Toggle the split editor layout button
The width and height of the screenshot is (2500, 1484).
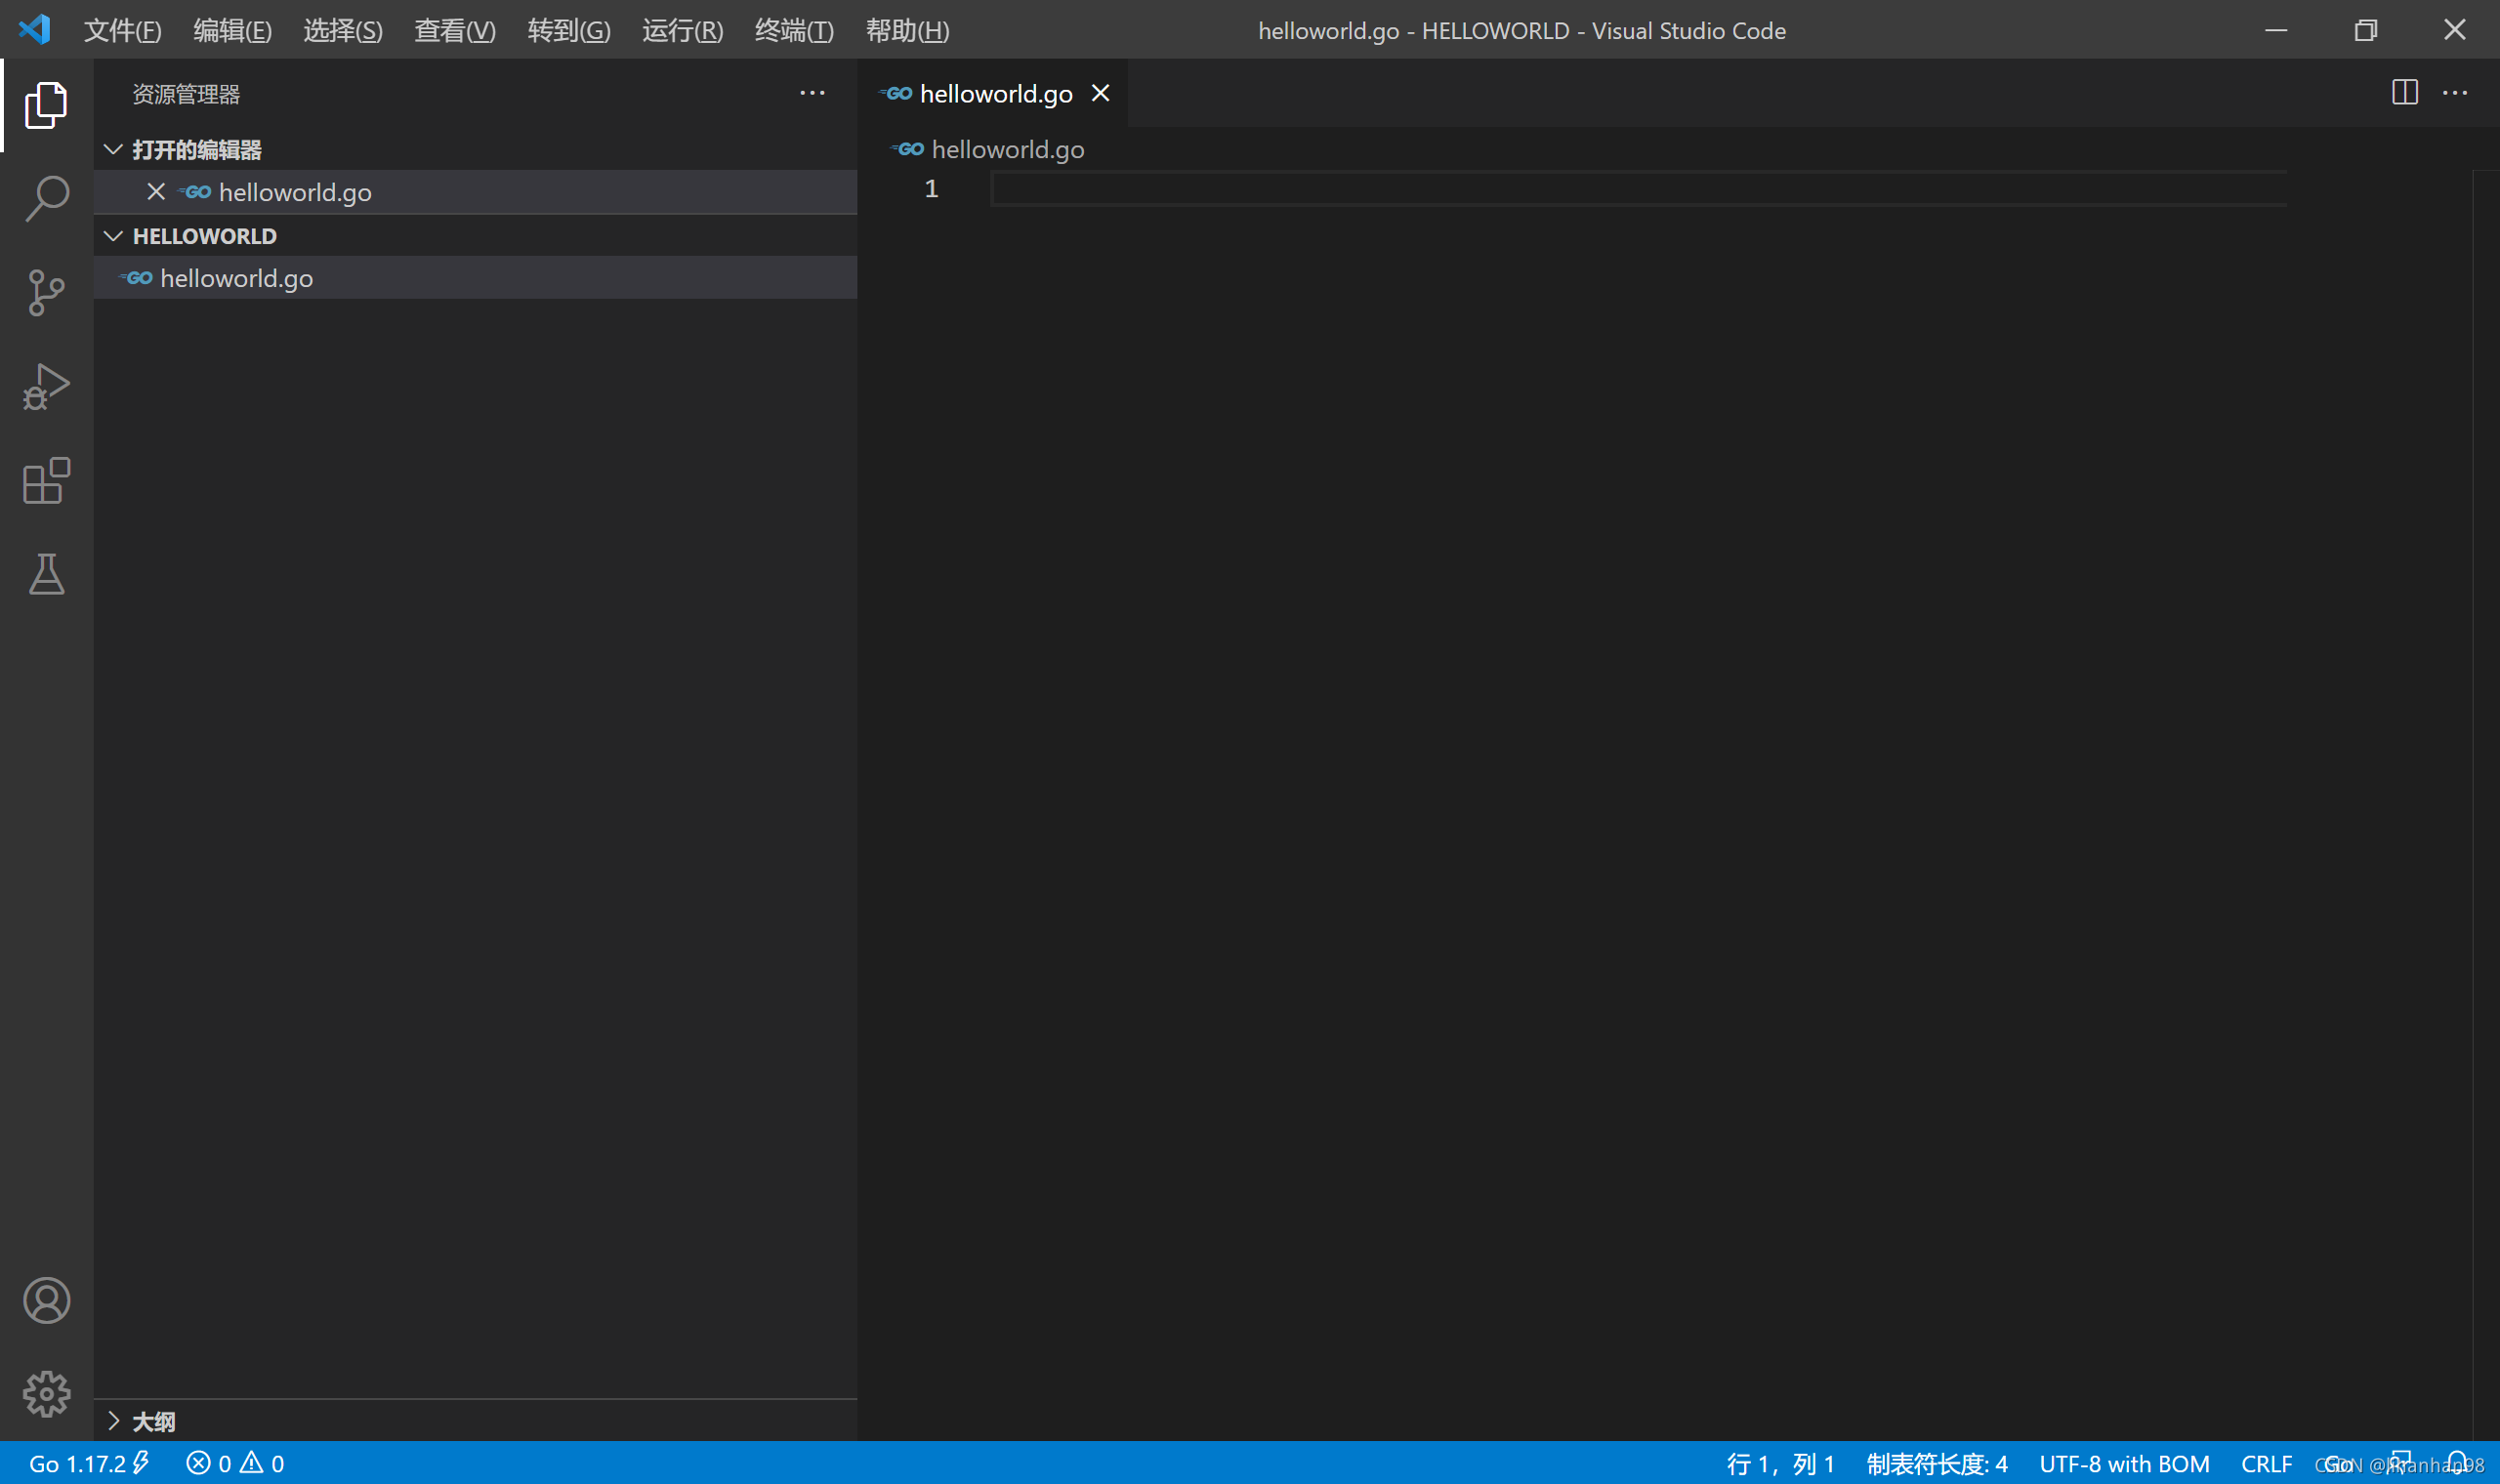pos(2403,92)
